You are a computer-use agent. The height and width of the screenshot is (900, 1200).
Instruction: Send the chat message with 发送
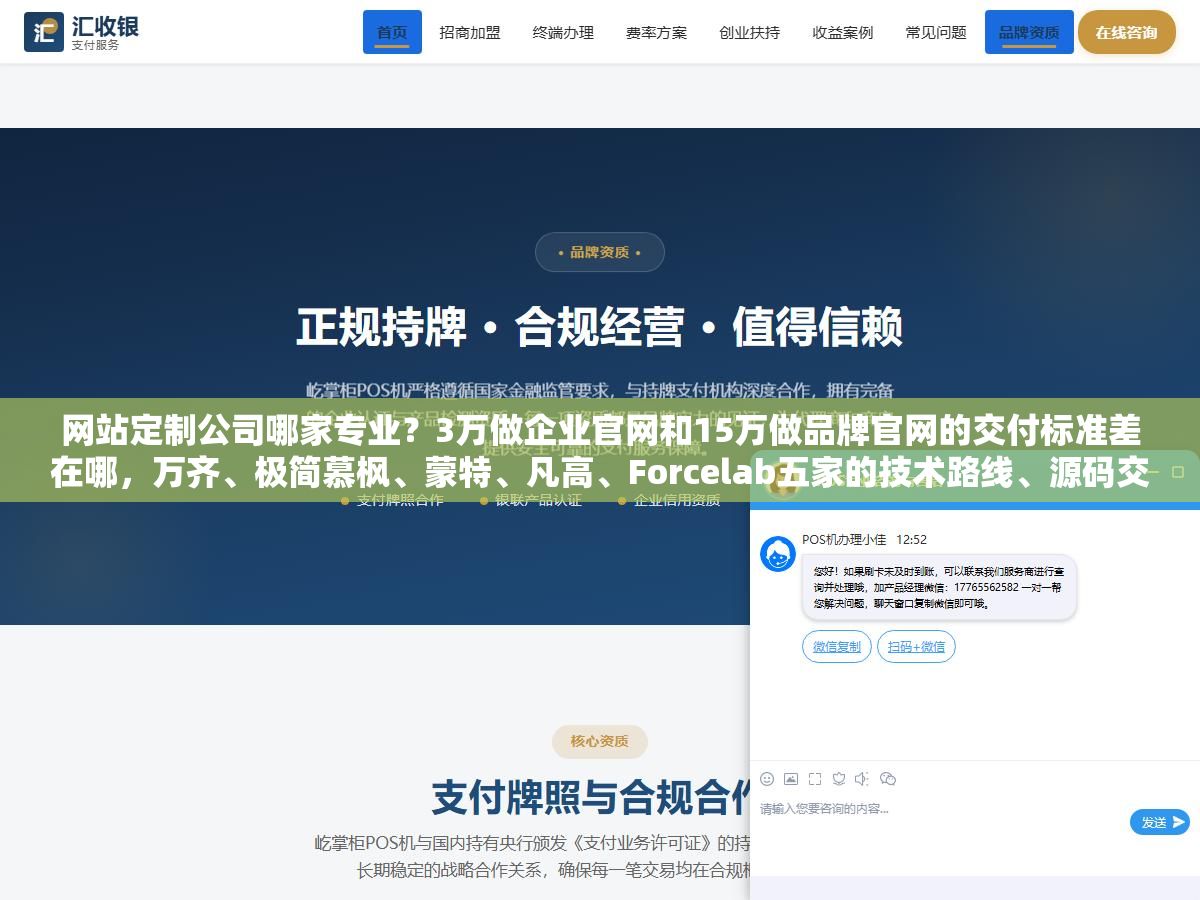1160,822
